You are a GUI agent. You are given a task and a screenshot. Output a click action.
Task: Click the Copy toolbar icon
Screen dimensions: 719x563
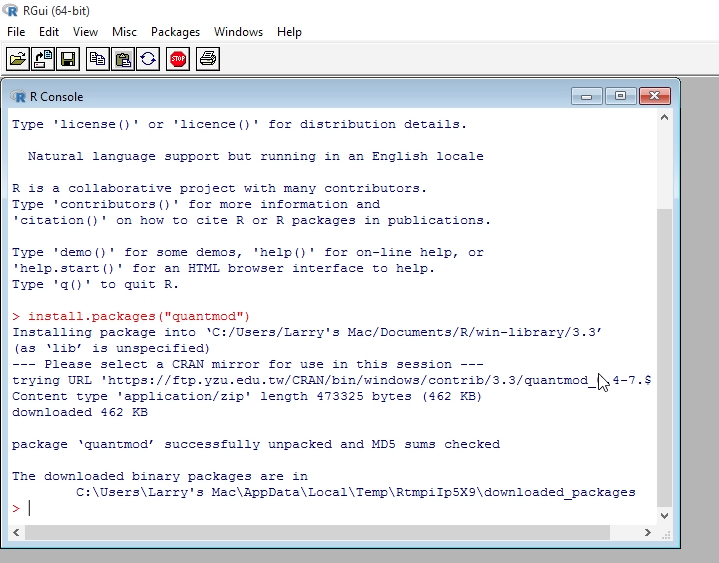click(x=98, y=59)
